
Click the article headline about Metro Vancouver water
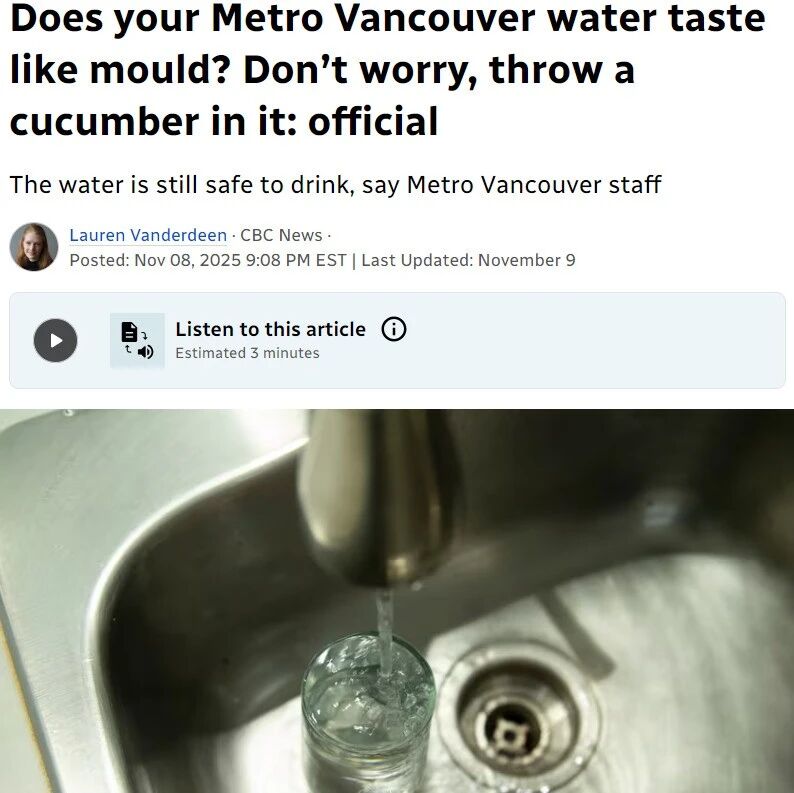coord(387,69)
